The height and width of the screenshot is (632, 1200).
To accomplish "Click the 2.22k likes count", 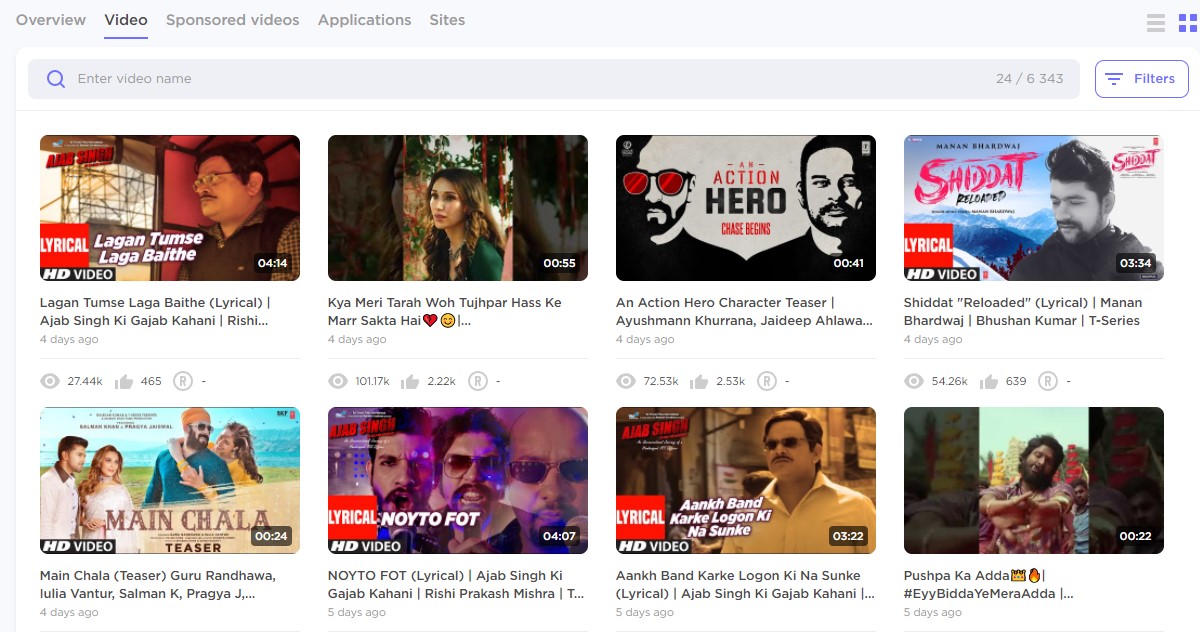I will 442,381.
